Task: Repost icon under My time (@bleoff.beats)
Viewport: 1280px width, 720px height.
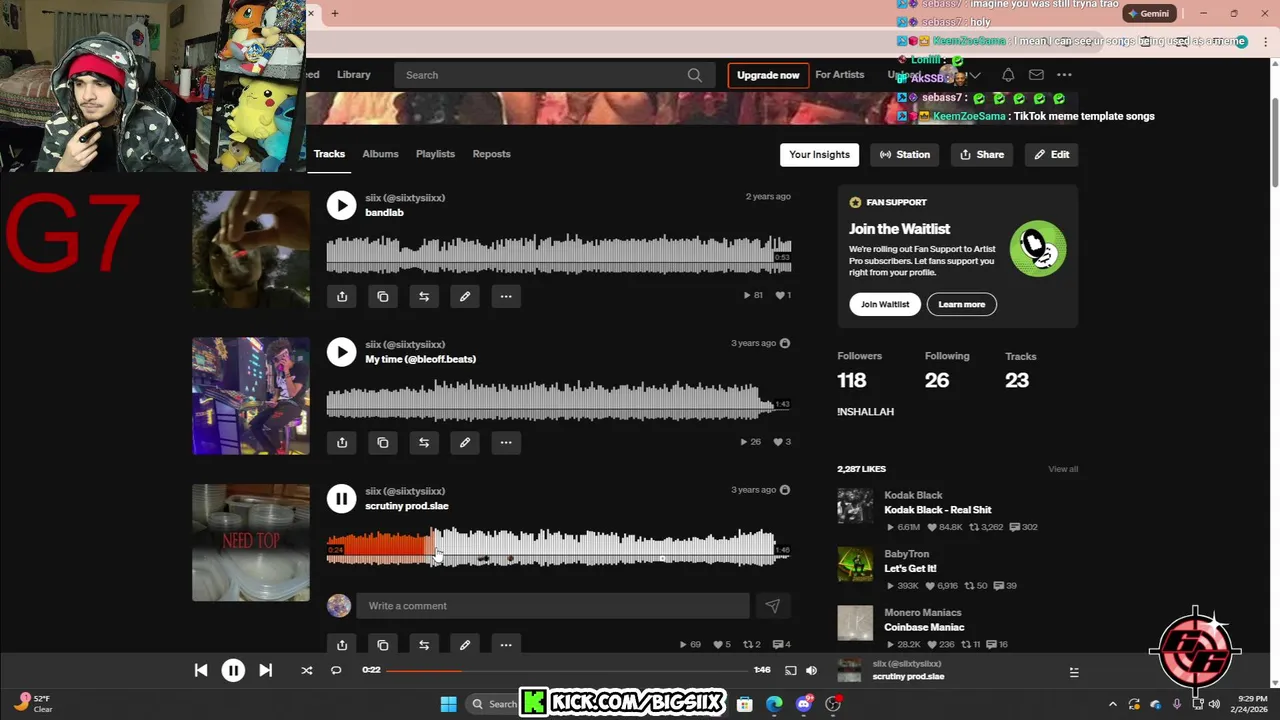Action: (424, 442)
